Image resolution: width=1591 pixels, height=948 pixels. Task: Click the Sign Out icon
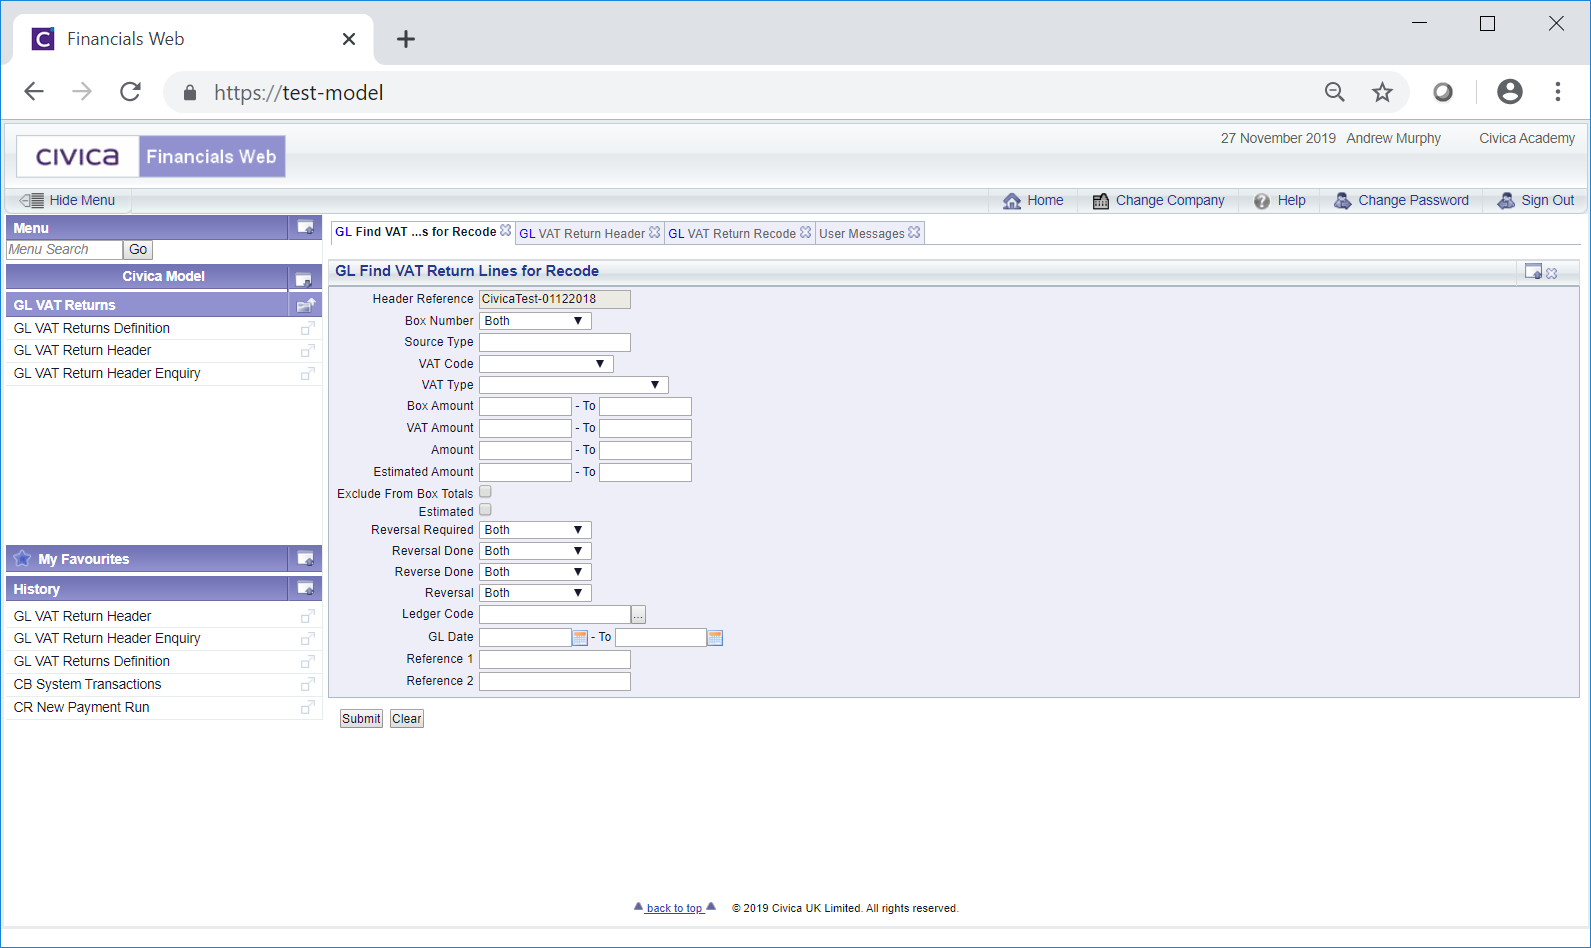pyautogui.click(x=1505, y=201)
